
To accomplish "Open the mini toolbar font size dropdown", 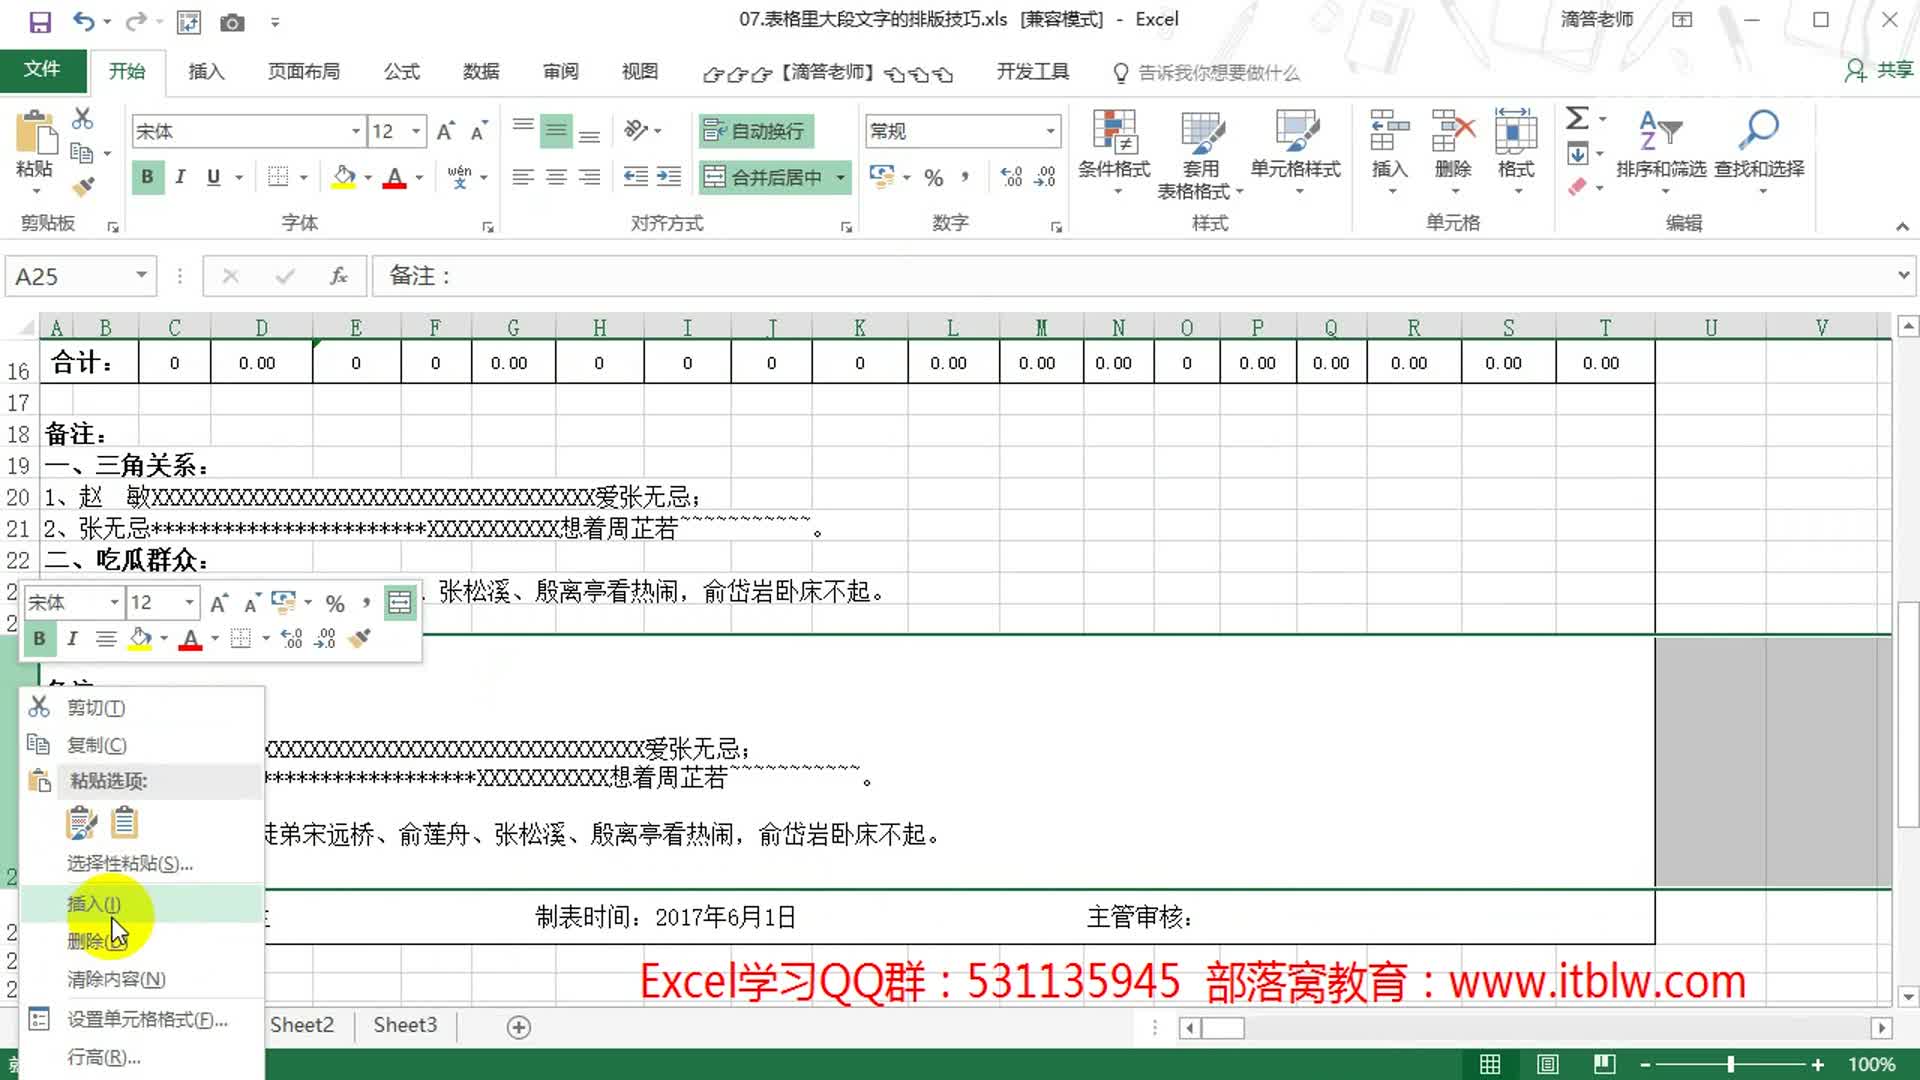I will [189, 602].
